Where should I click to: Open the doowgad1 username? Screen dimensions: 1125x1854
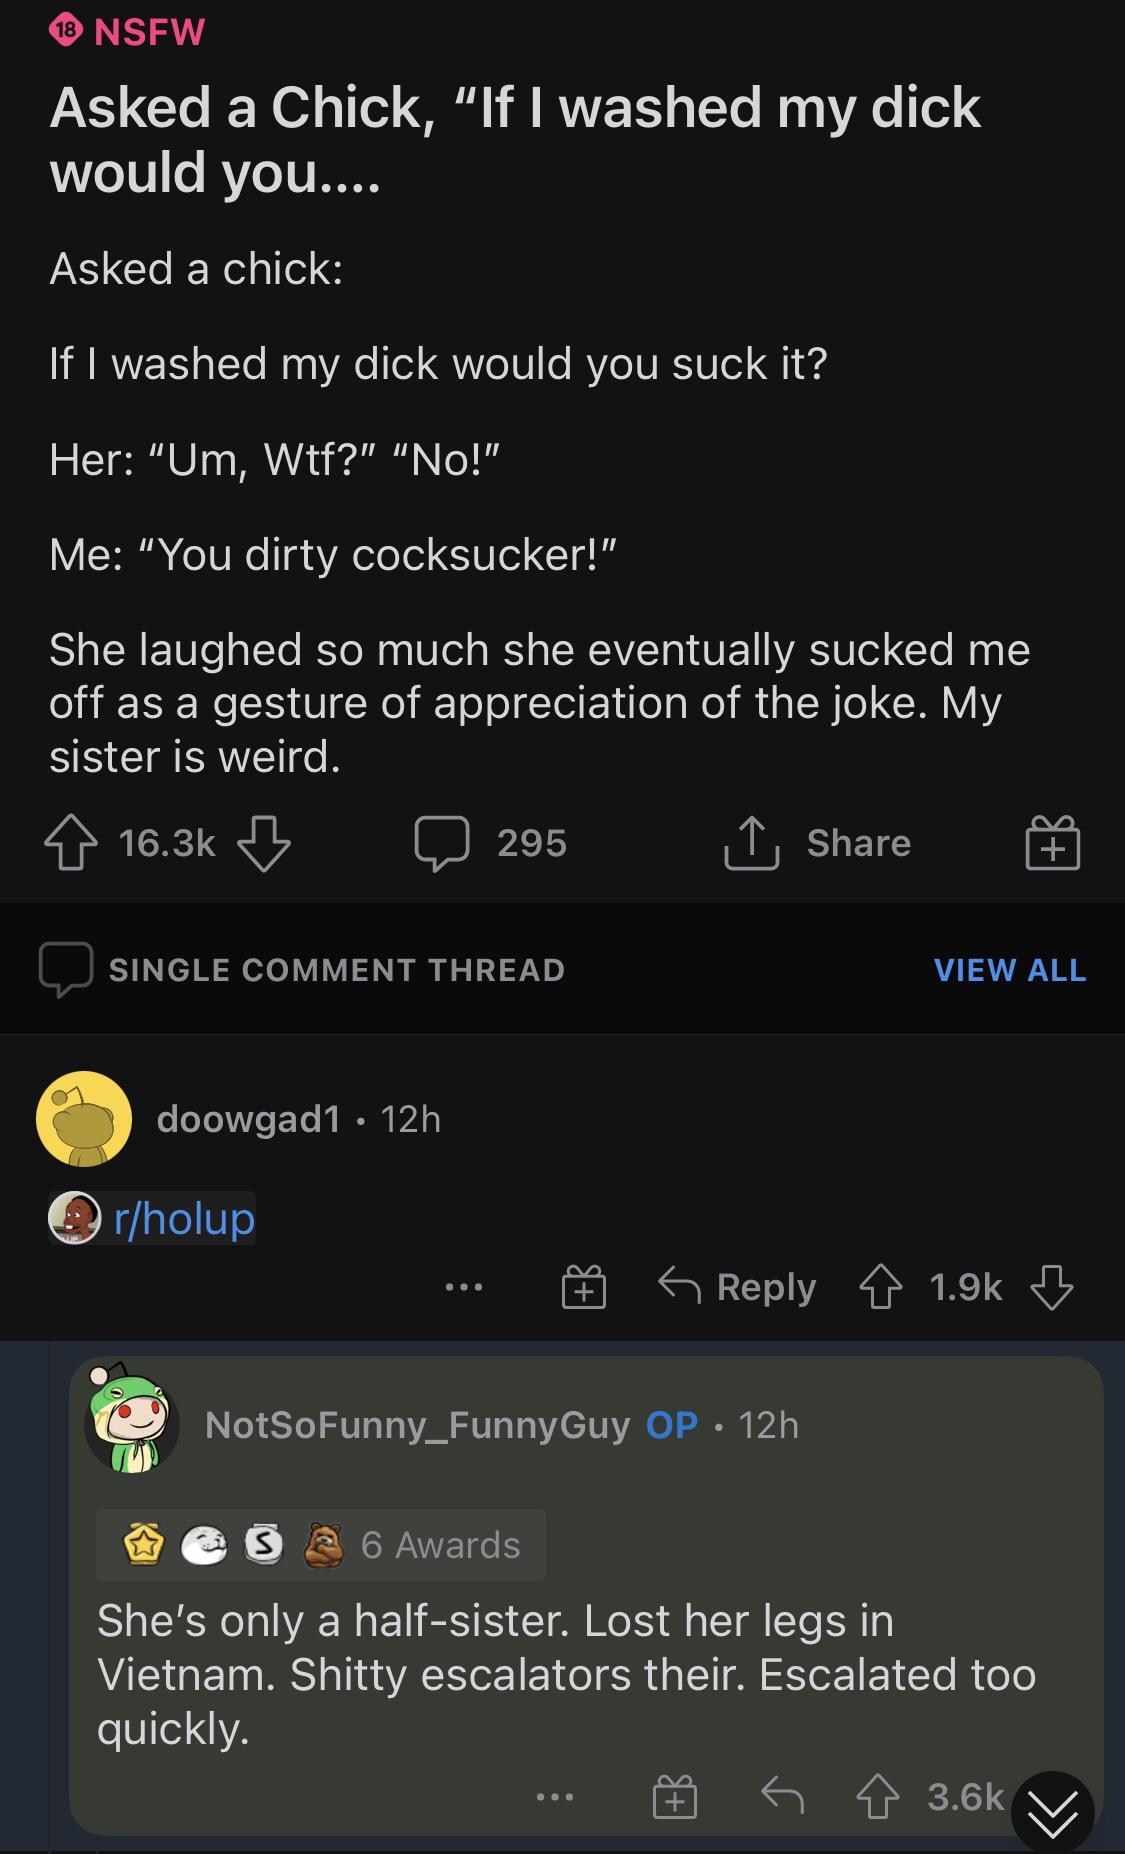248,1119
